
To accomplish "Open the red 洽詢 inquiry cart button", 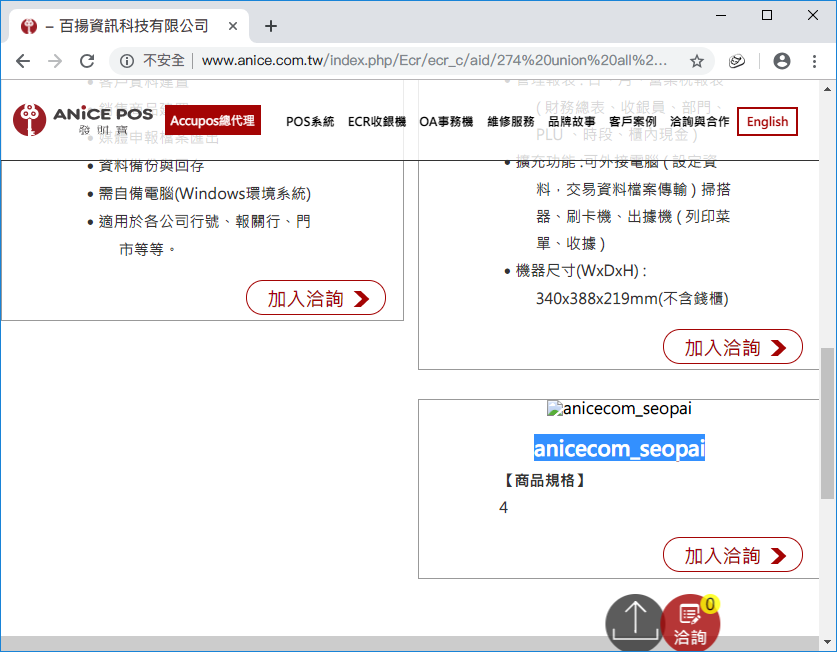I will (x=691, y=623).
